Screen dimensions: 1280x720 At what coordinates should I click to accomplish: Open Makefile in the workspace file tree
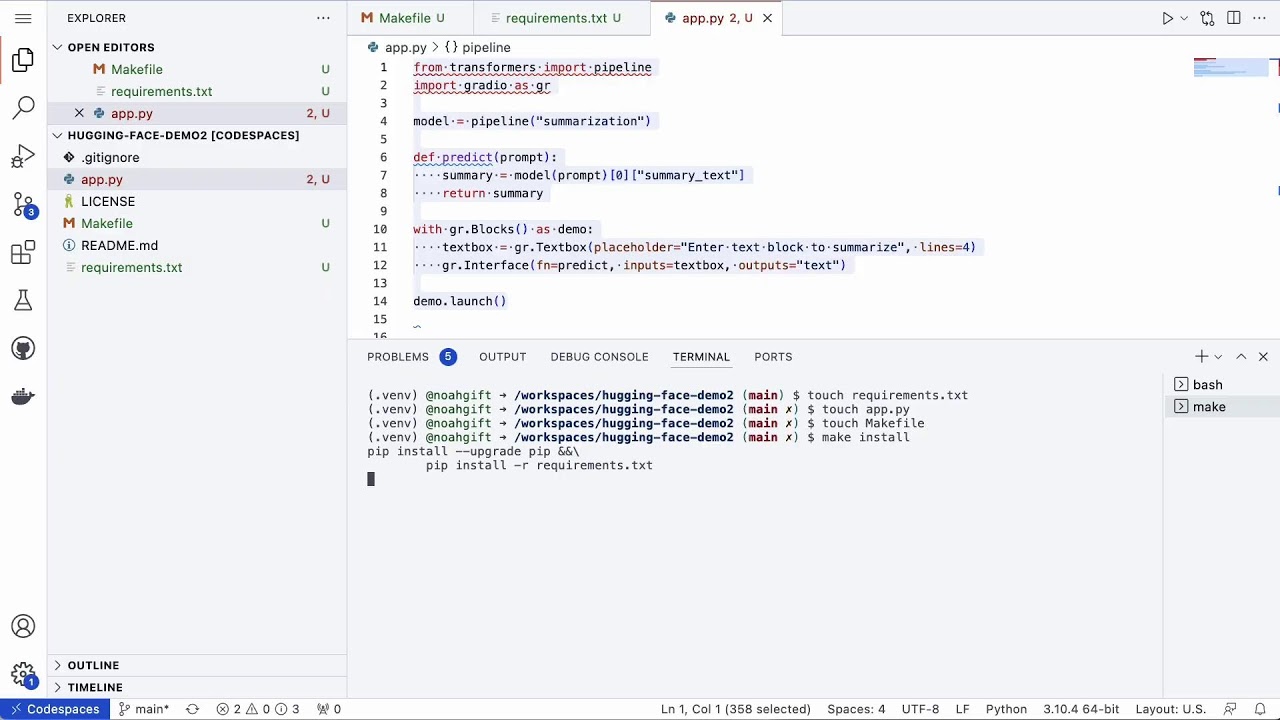click(x=197, y=223)
